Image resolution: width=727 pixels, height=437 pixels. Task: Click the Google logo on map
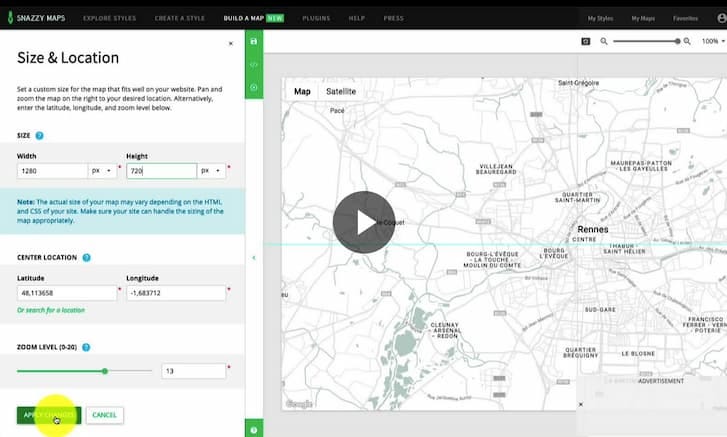coord(299,404)
